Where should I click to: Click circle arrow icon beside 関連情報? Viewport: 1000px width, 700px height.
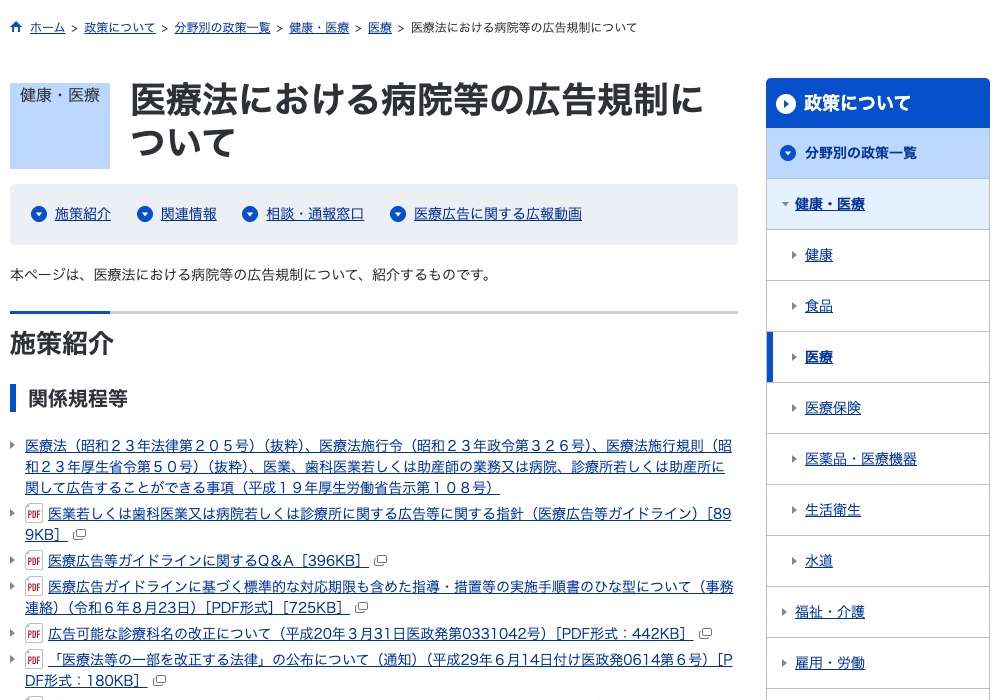pyautogui.click(x=145, y=214)
